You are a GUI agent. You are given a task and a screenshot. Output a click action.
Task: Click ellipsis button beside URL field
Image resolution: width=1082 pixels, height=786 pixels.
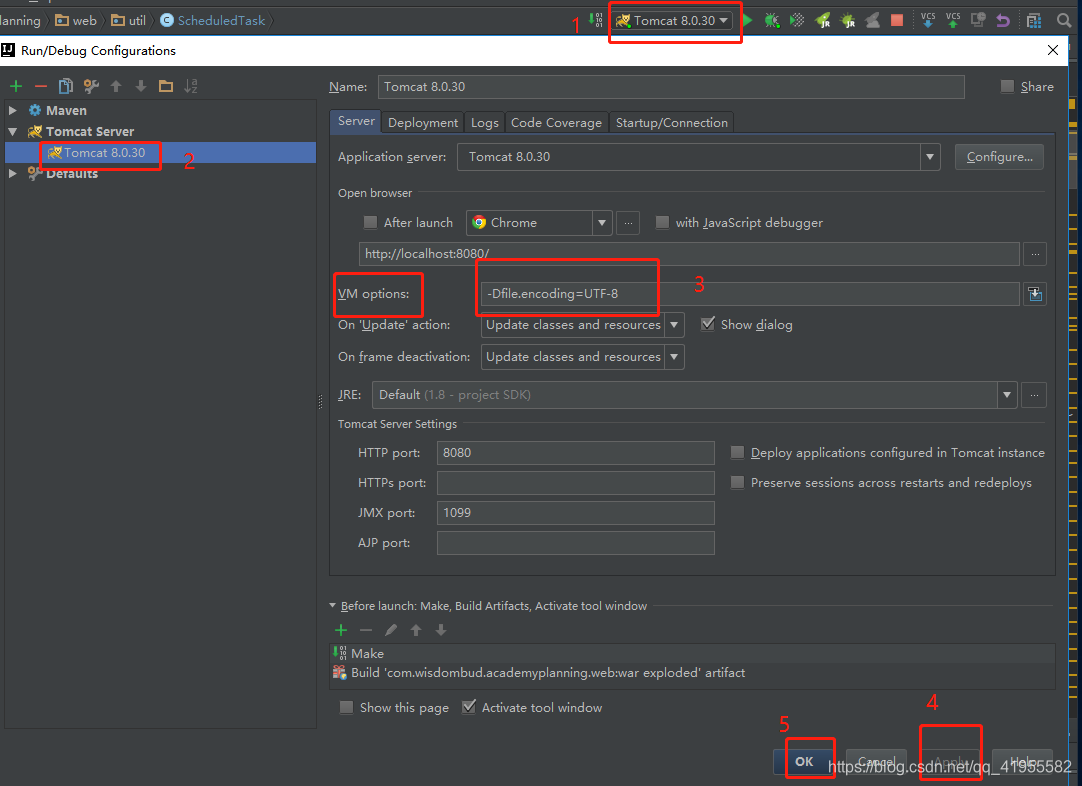(1035, 254)
